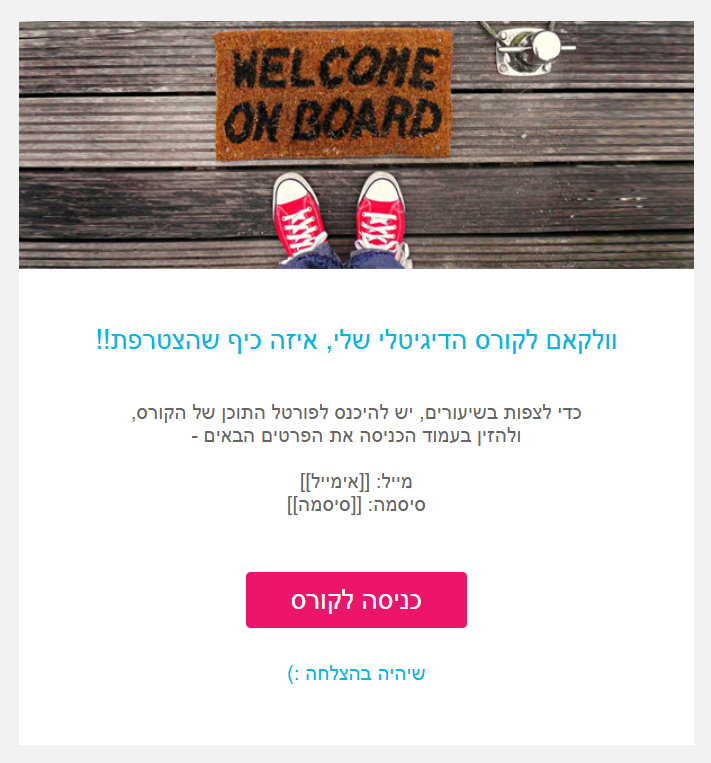
Task: Select the [[אימייל]] merge placeholder
Action: coord(335,481)
